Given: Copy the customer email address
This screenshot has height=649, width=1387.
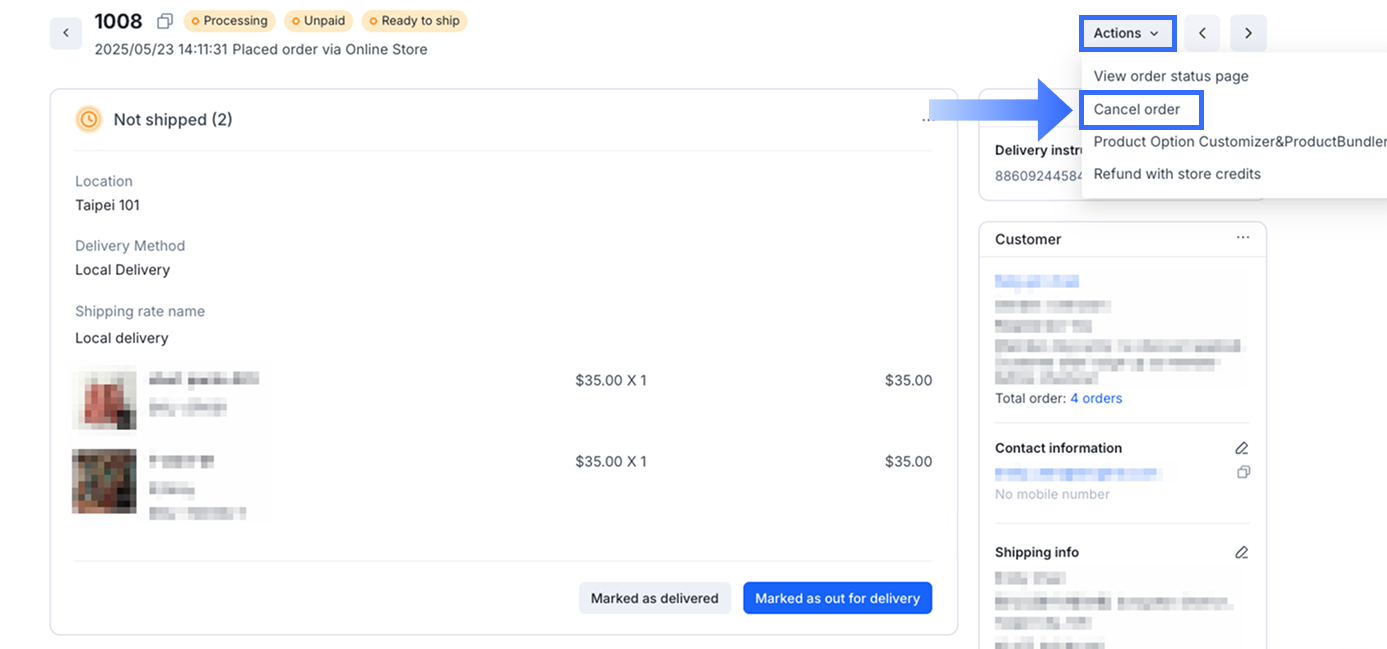Looking at the screenshot, I should (x=1243, y=472).
